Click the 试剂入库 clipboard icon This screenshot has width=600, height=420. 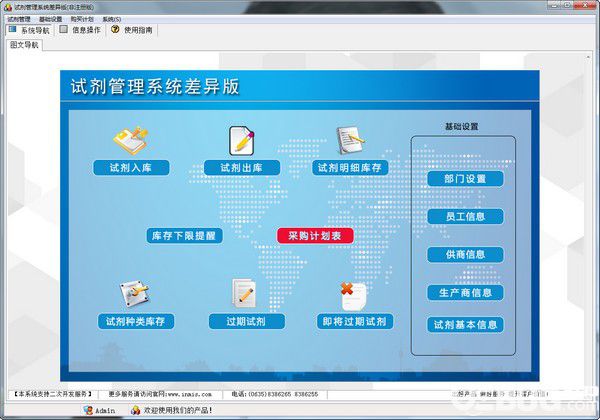(x=131, y=140)
